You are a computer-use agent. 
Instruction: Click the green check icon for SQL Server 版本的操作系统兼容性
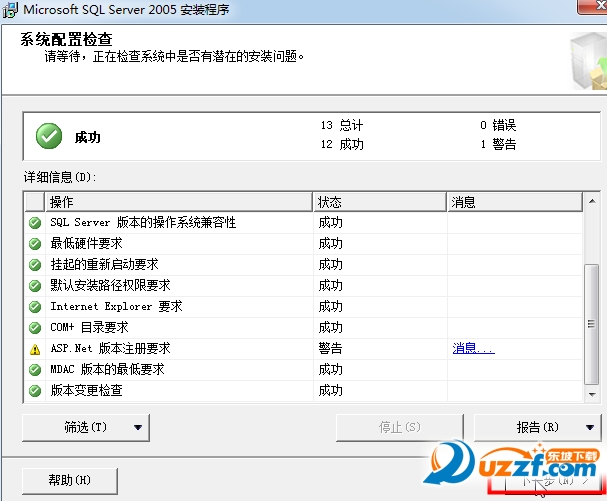[x=35, y=223]
